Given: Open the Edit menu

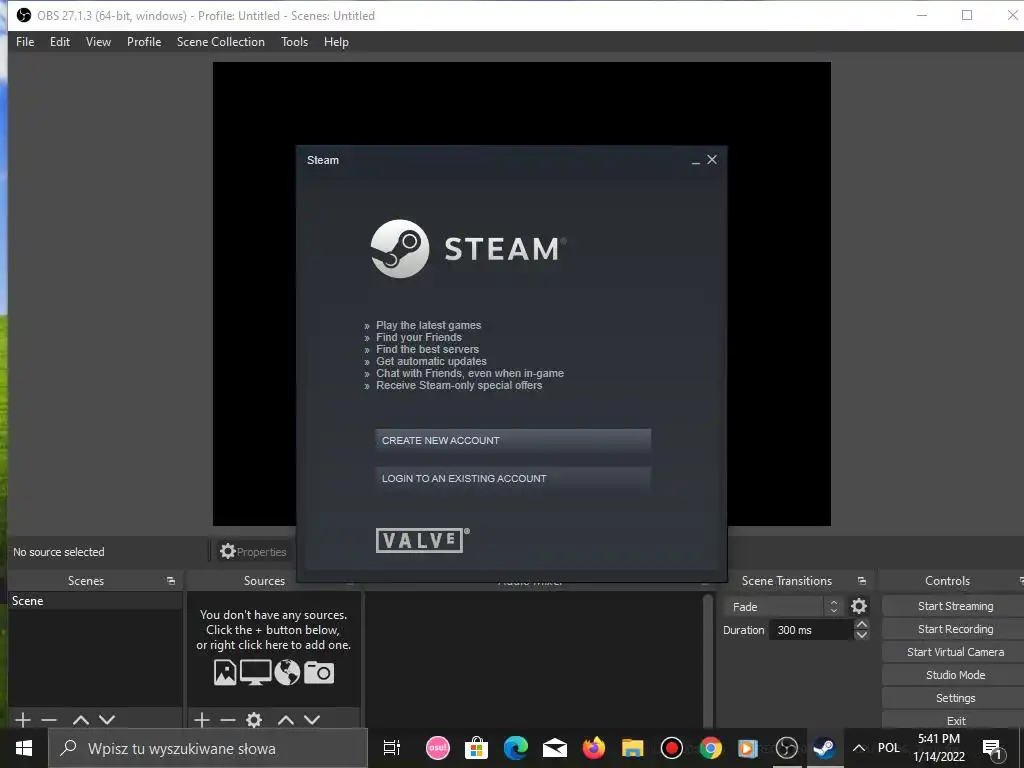Looking at the screenshot, I should click(x=59, y=42).
